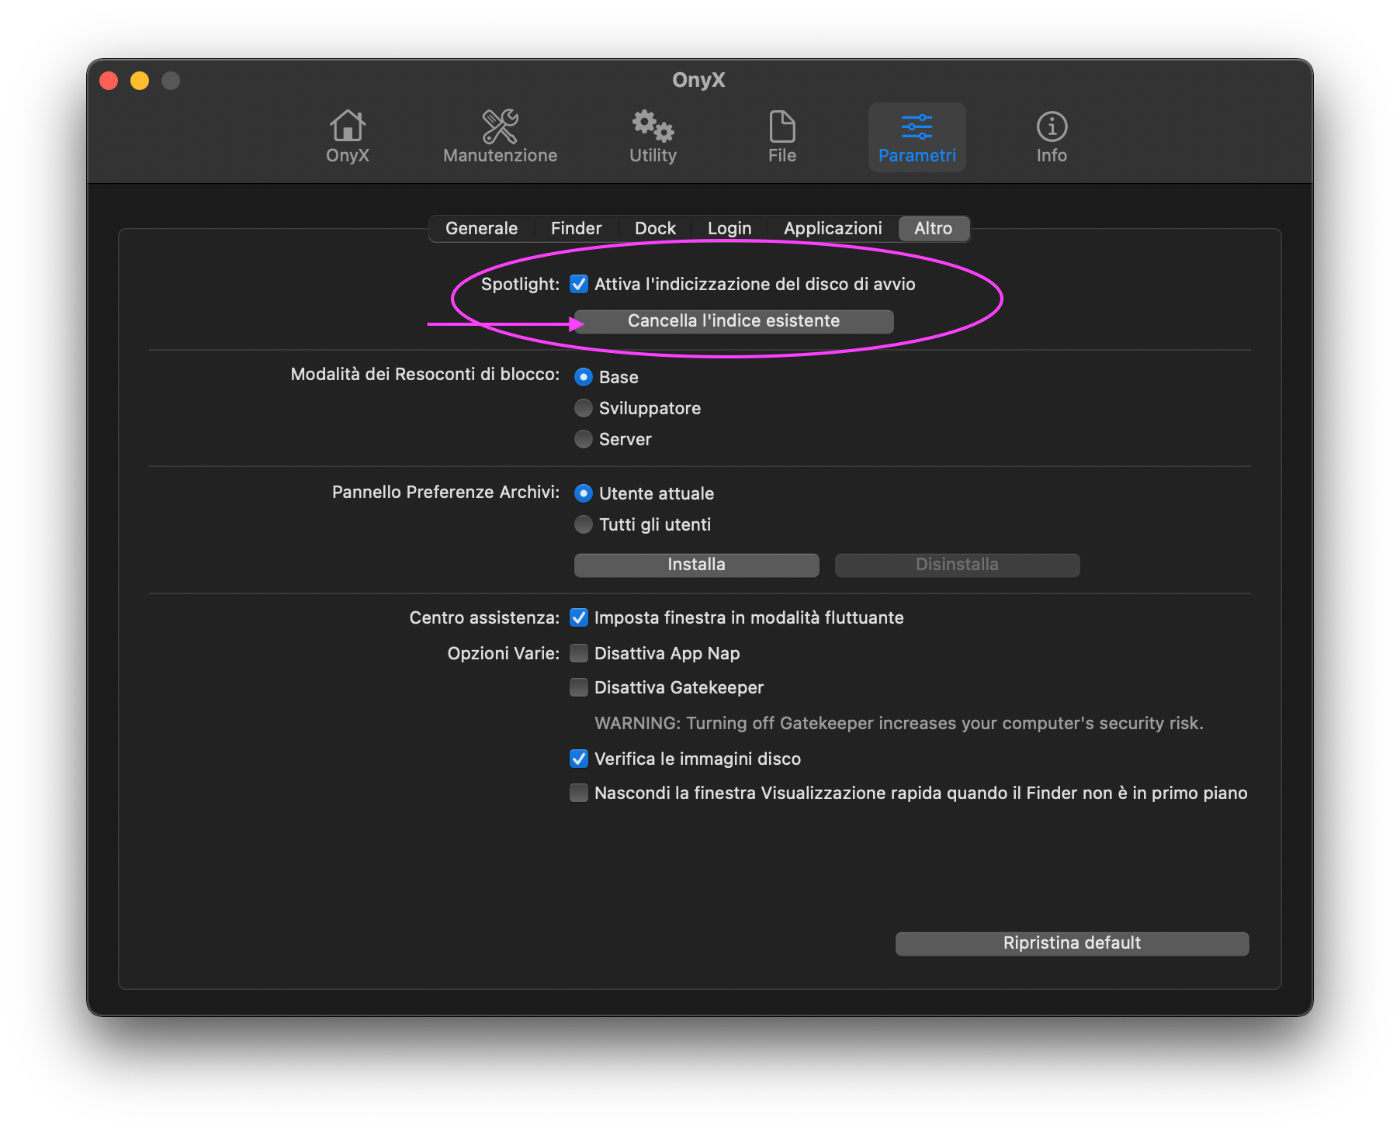Toggle Attiva l'indicizzazione del disco di avvio
The width and height of the screenshot is (1400, 1131).
(x=579, y=284)
